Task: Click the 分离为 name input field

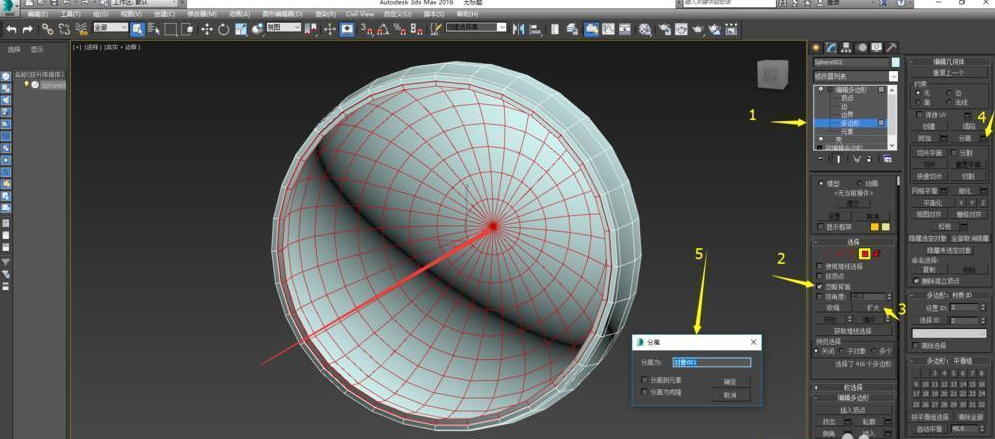Action: (x=710, y=362)
